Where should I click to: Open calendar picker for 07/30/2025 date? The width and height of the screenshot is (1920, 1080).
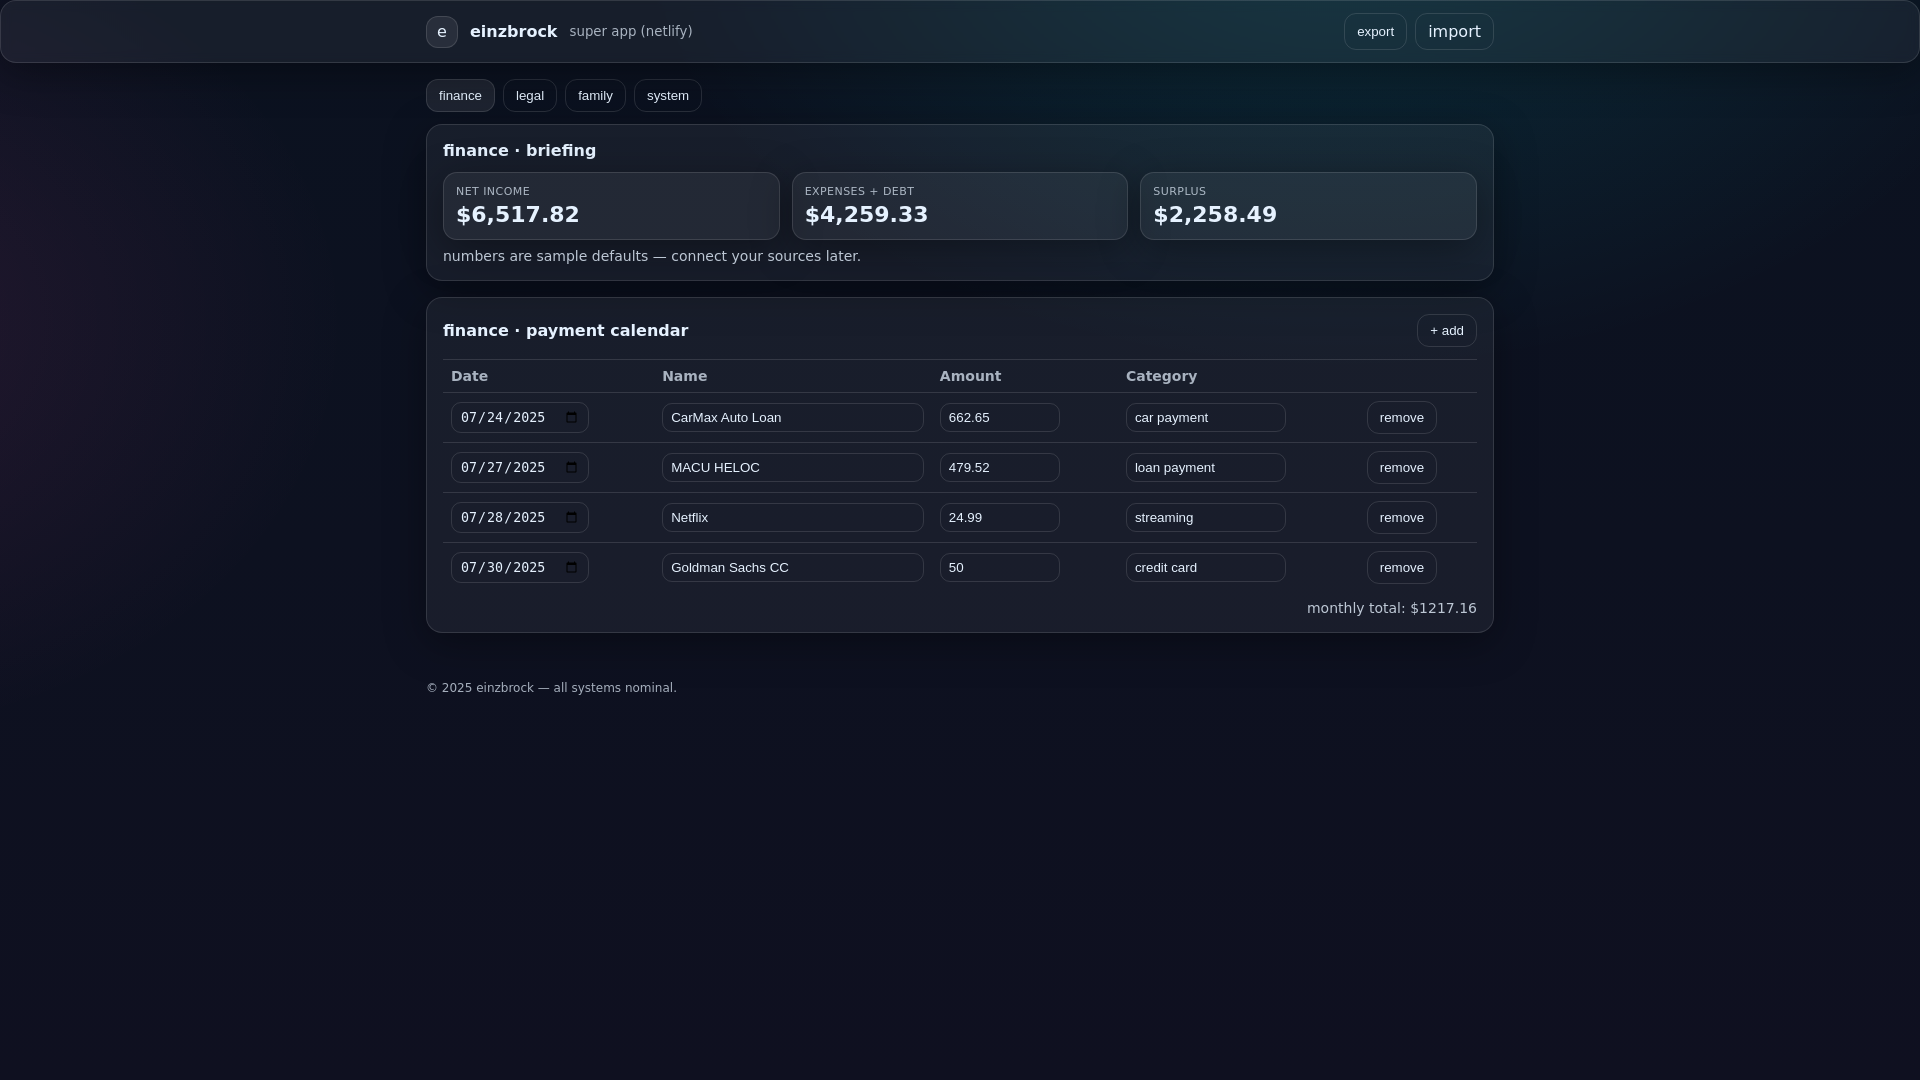tap(572, 568)
